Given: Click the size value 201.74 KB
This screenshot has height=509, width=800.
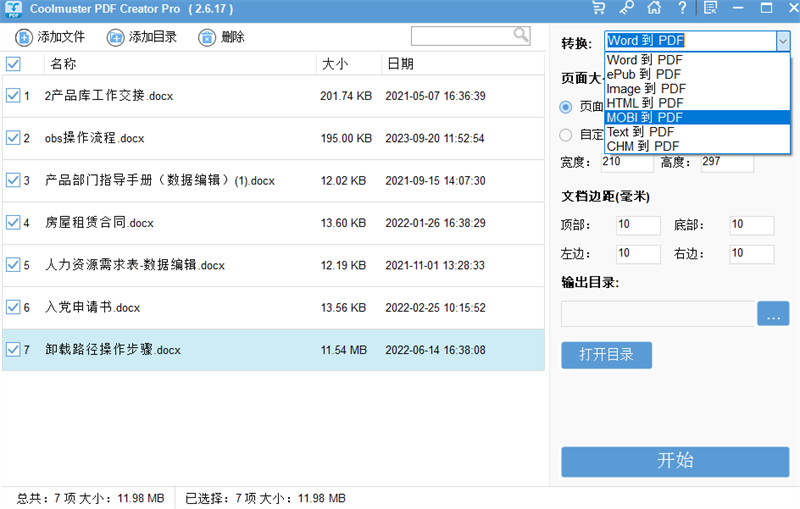Looking at the screenshot, I should tap(346, 96).
